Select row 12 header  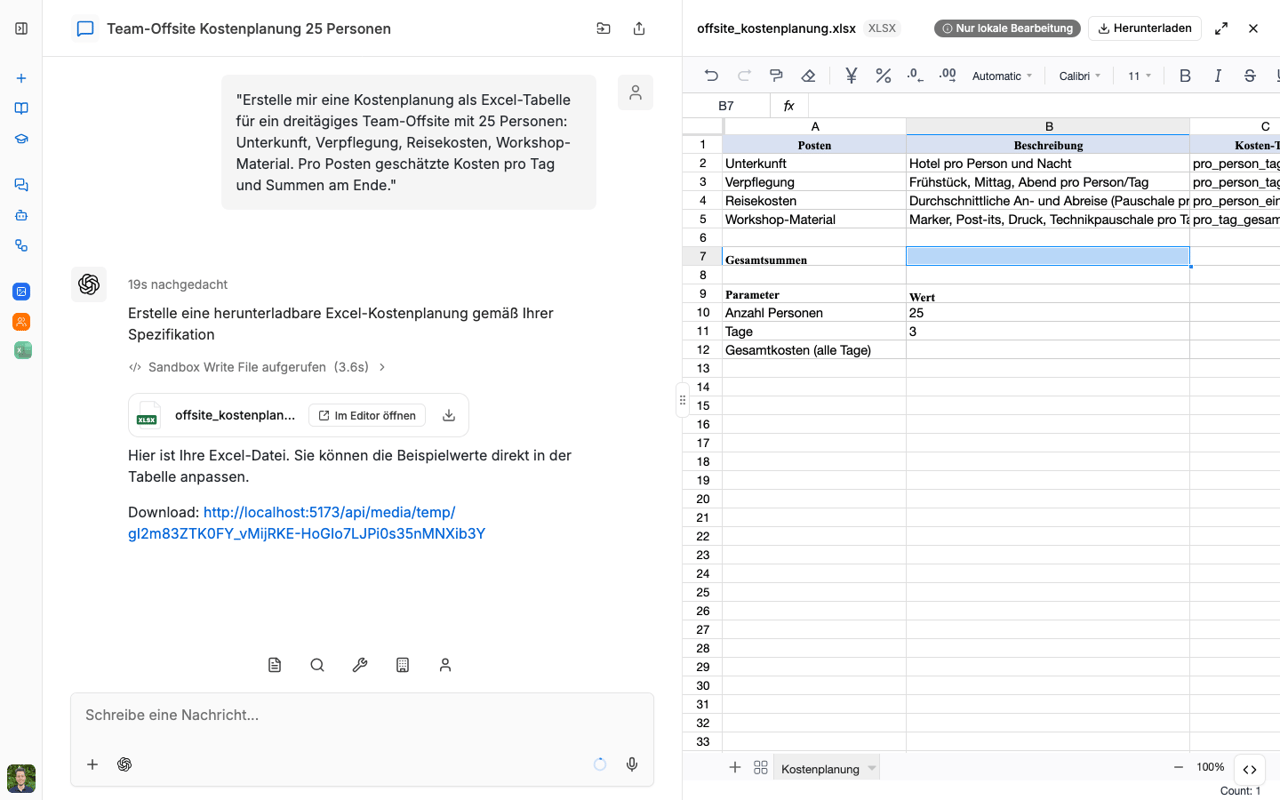pyautogui.click(x=703, y=350)
